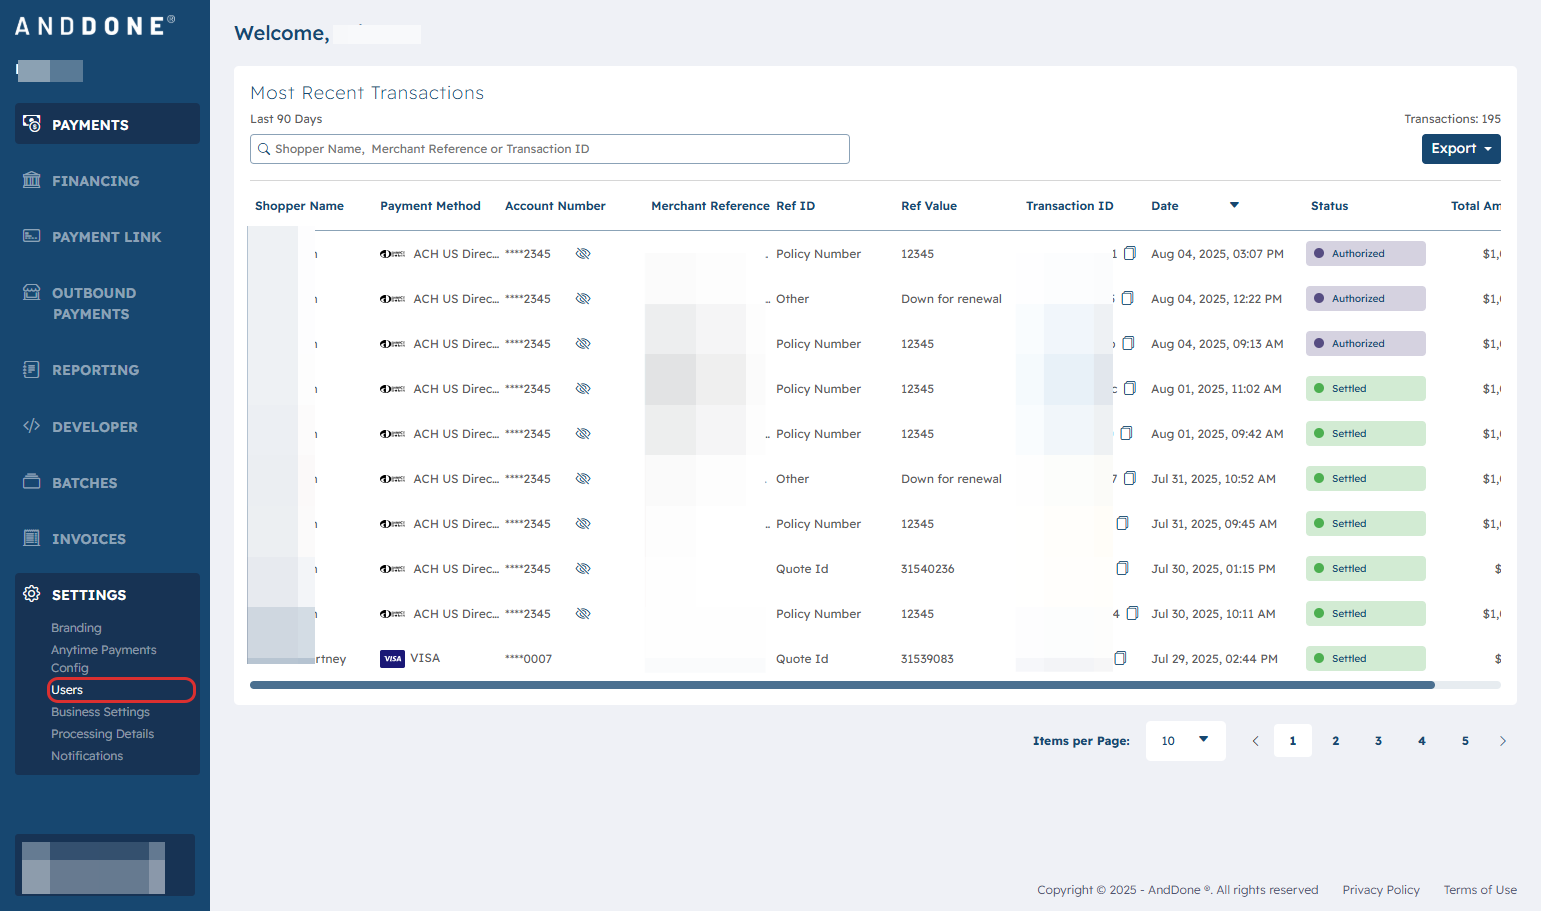Go to page 3 of transactions
Image resolution: width=1541 pixels, height=911 pixels.
coord(1378,741)
